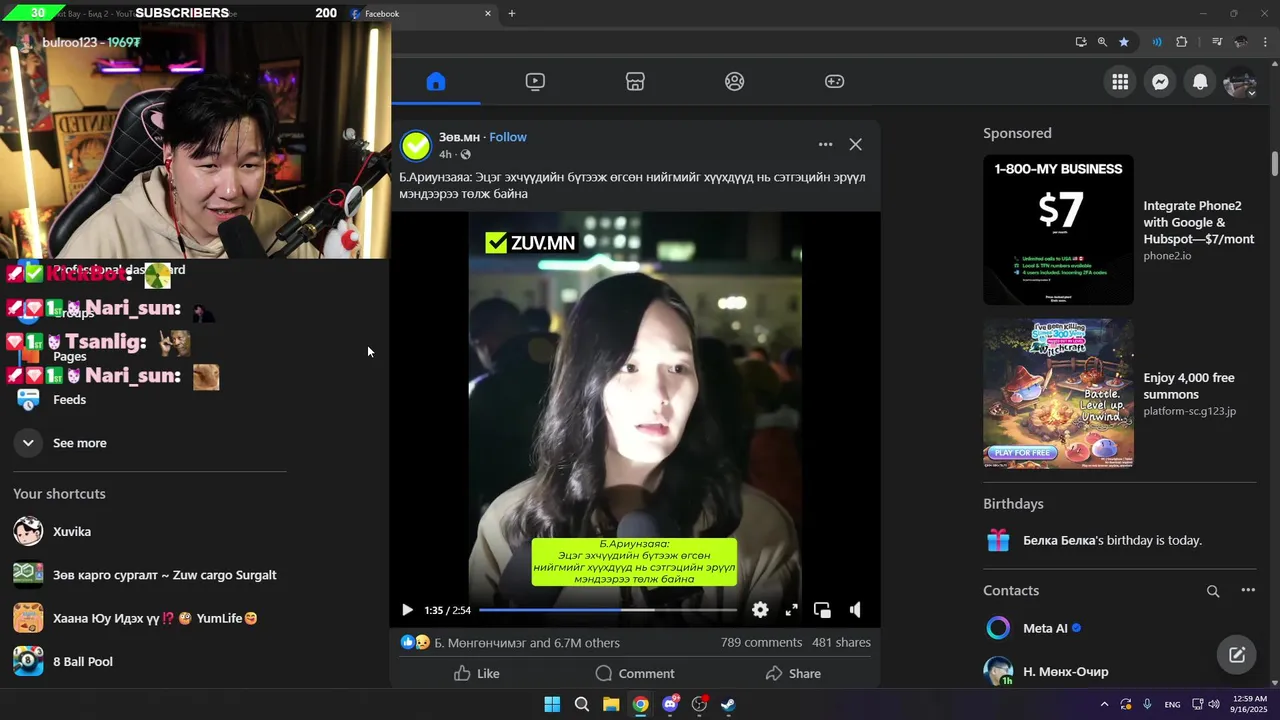Open the Facebook menu grid icon
Viewport: 1280px width, 720px height.
pos(1120,82)
